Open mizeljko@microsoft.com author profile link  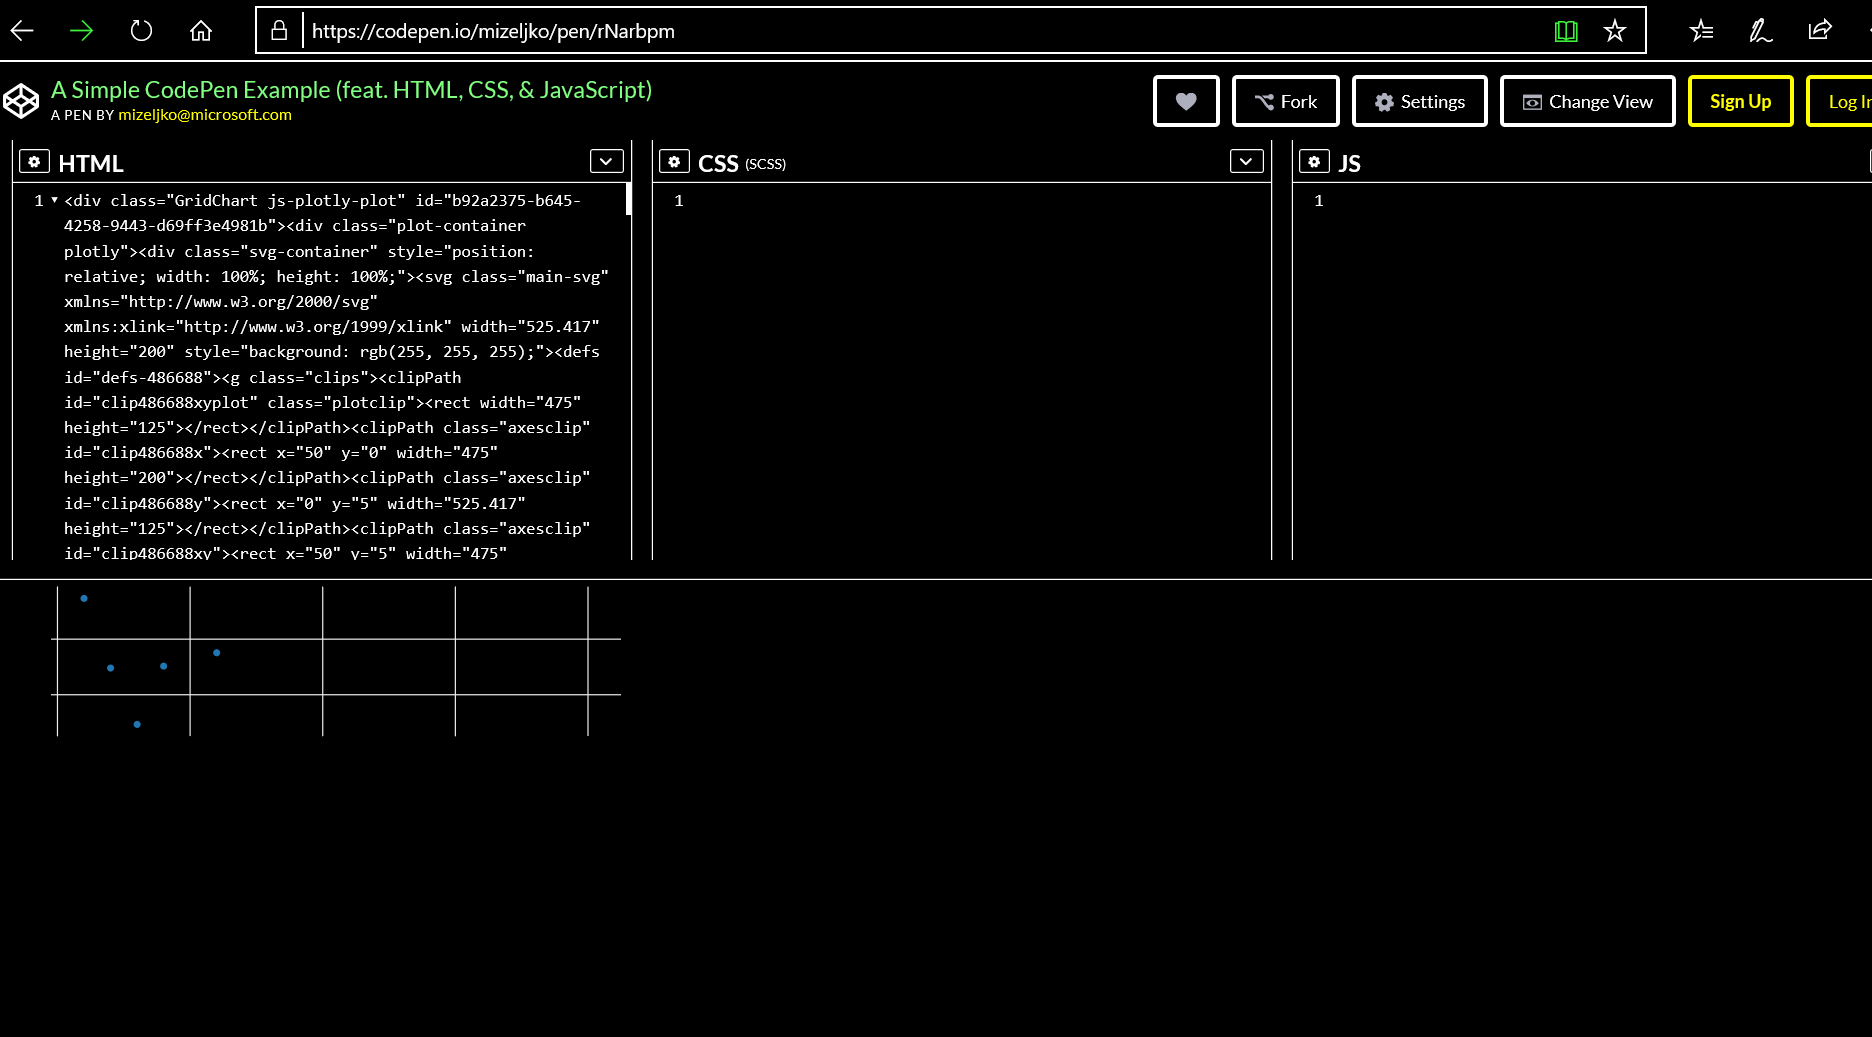tap(205, 115)
